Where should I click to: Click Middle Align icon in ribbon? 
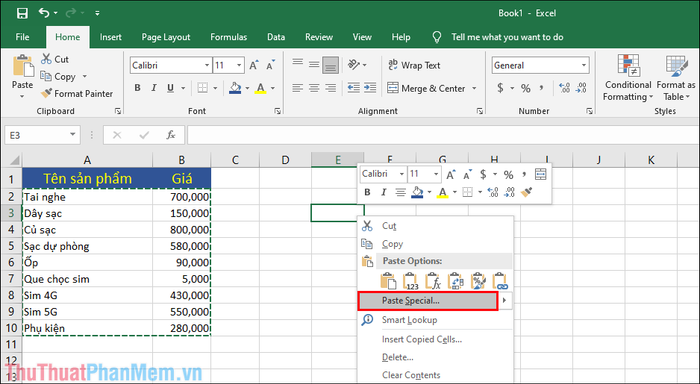tap(314, 65)
